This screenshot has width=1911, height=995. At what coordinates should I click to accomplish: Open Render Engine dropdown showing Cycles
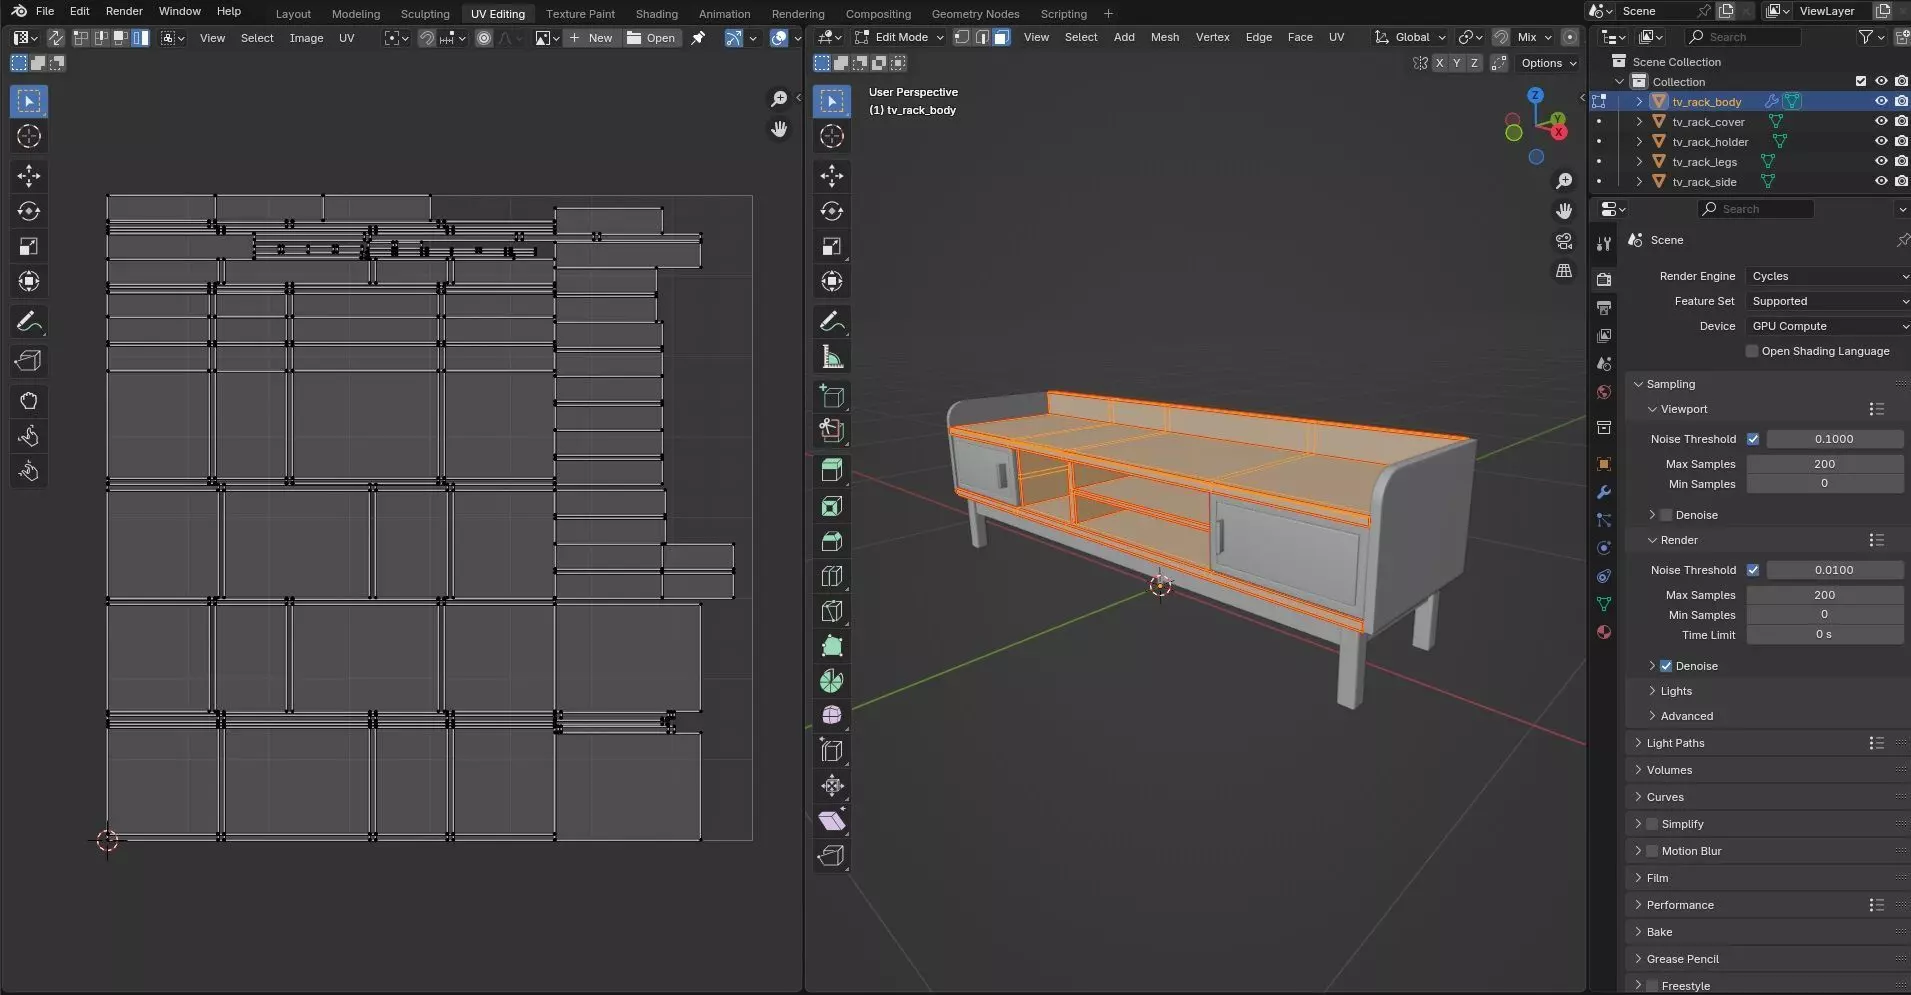tap(1828, 276)
